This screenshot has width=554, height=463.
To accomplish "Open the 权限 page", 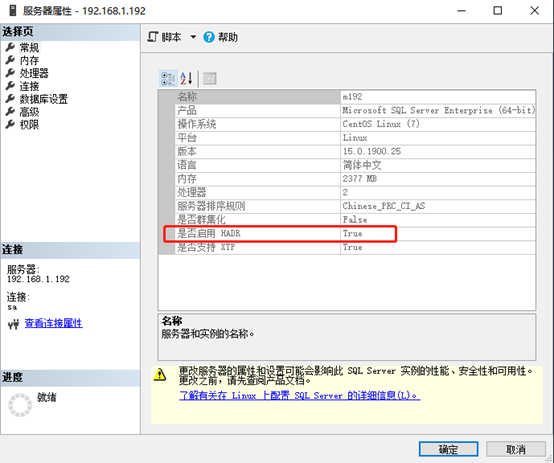I will click(x=29, y=125).
